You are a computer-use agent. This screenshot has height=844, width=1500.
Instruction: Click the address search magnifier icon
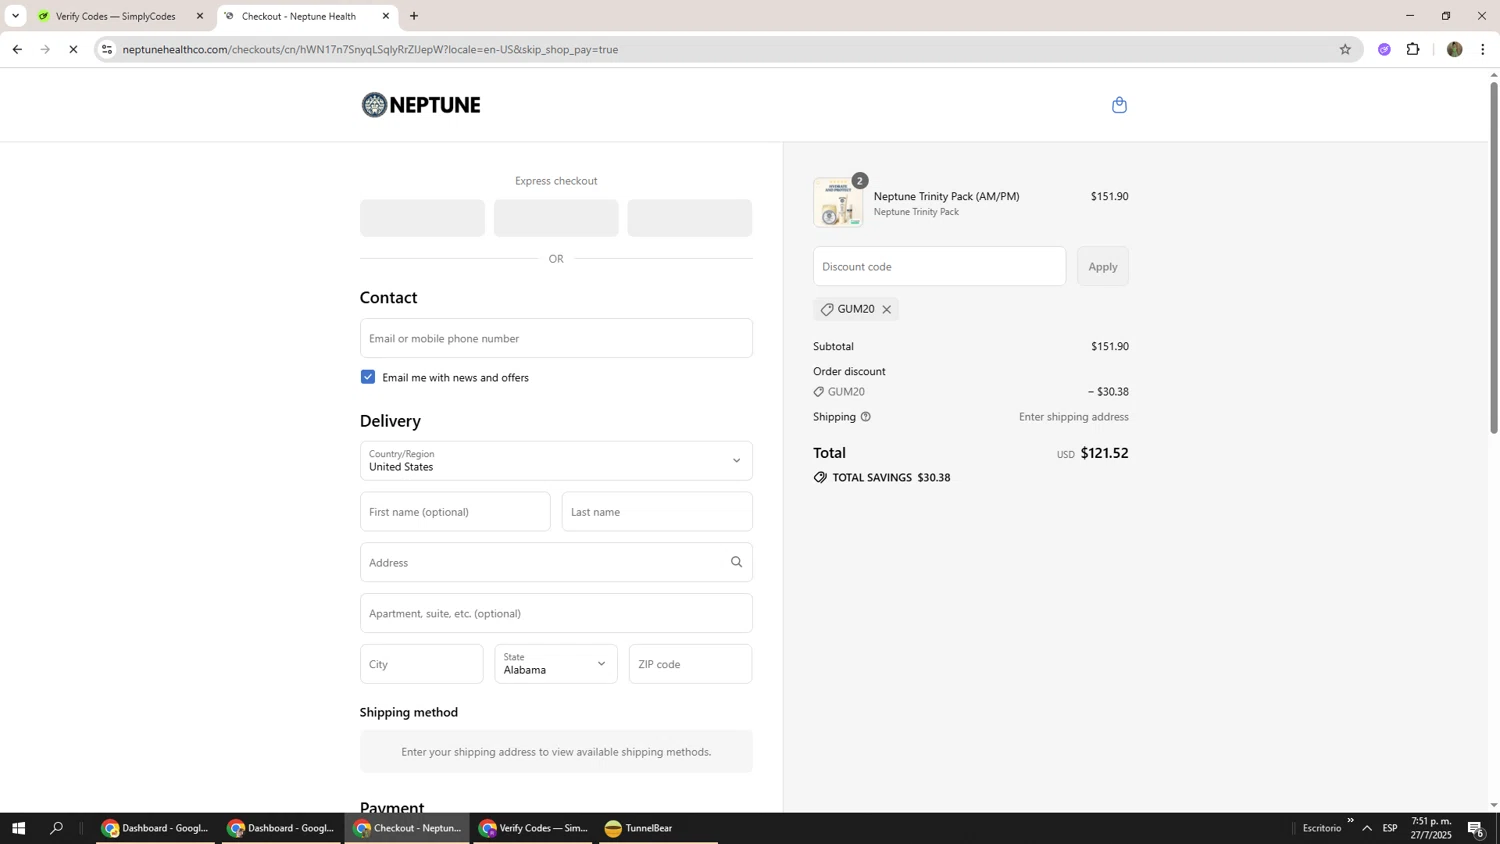tap(736, 562)
